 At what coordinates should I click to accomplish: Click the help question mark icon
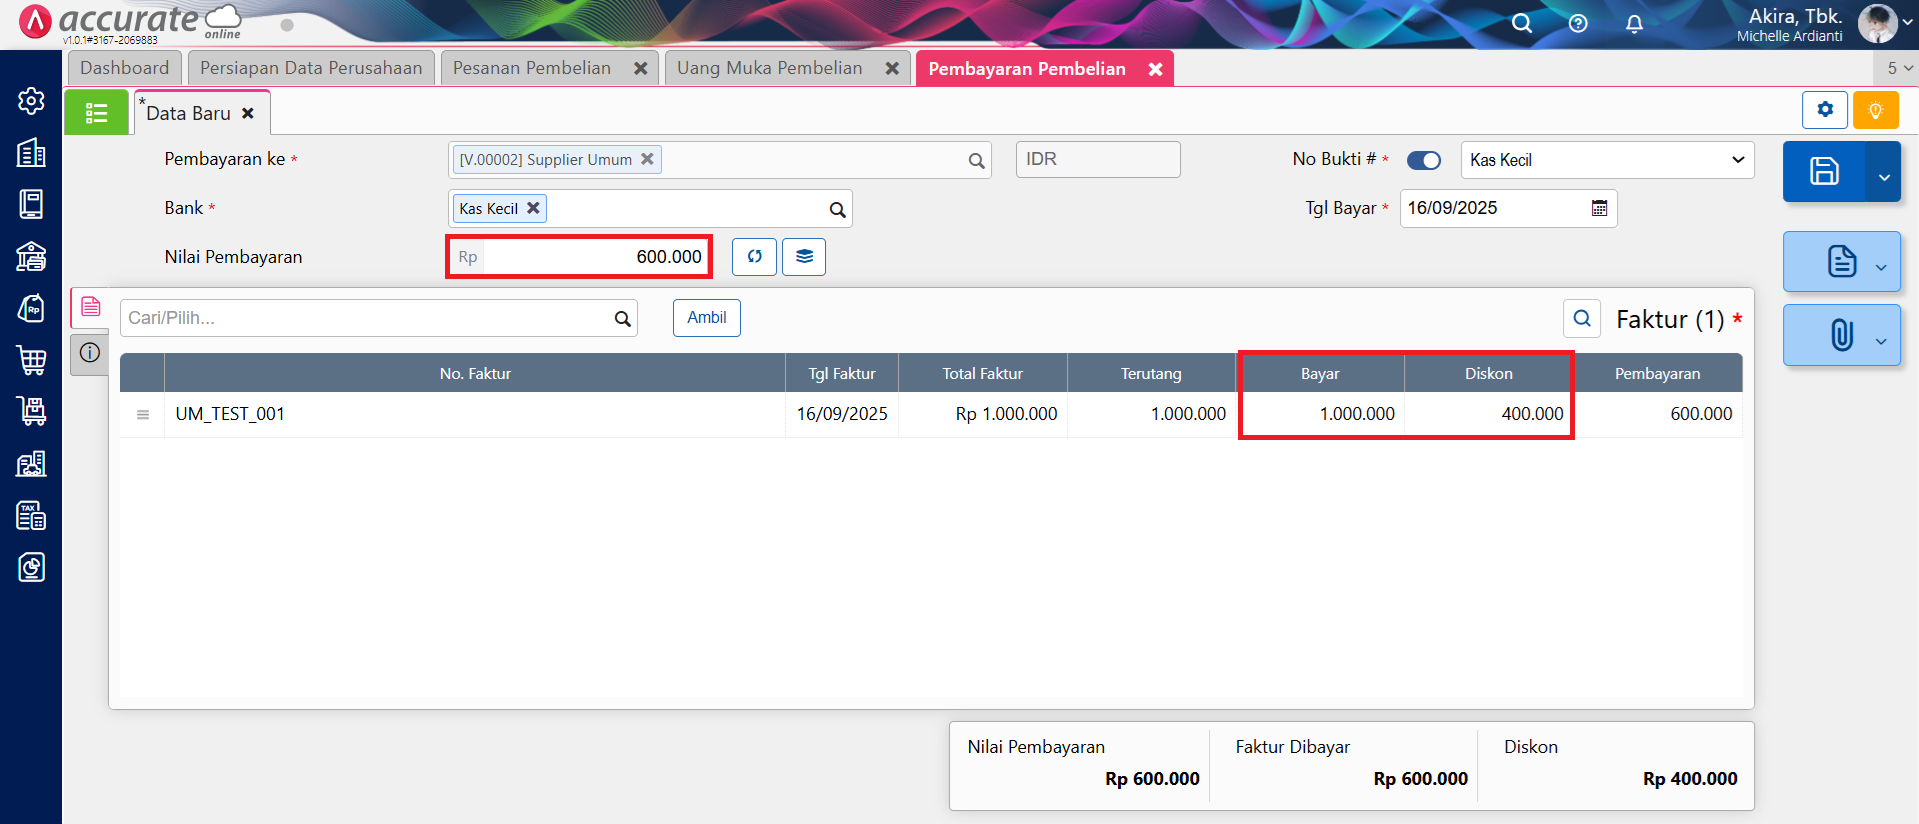(x=1578, y=23)
